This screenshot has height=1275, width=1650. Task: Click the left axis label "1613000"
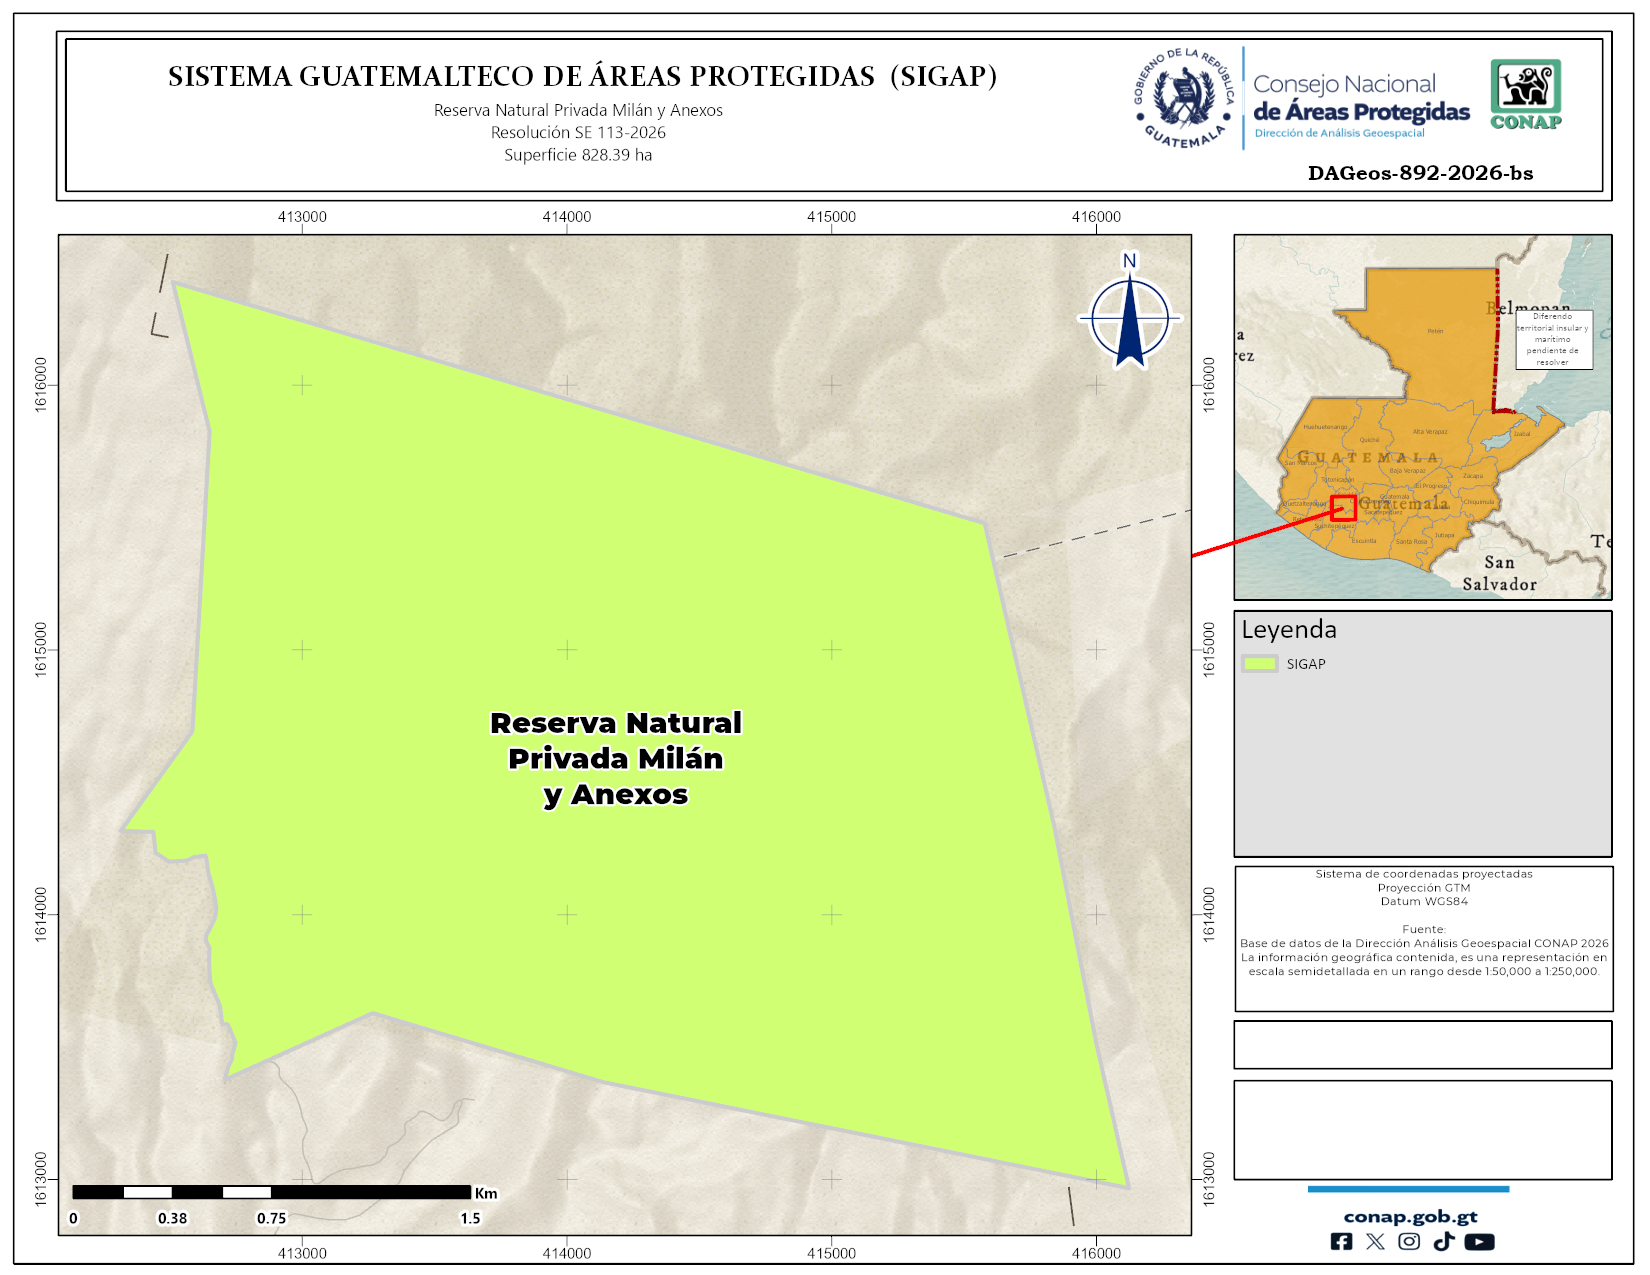(41, 1179)
